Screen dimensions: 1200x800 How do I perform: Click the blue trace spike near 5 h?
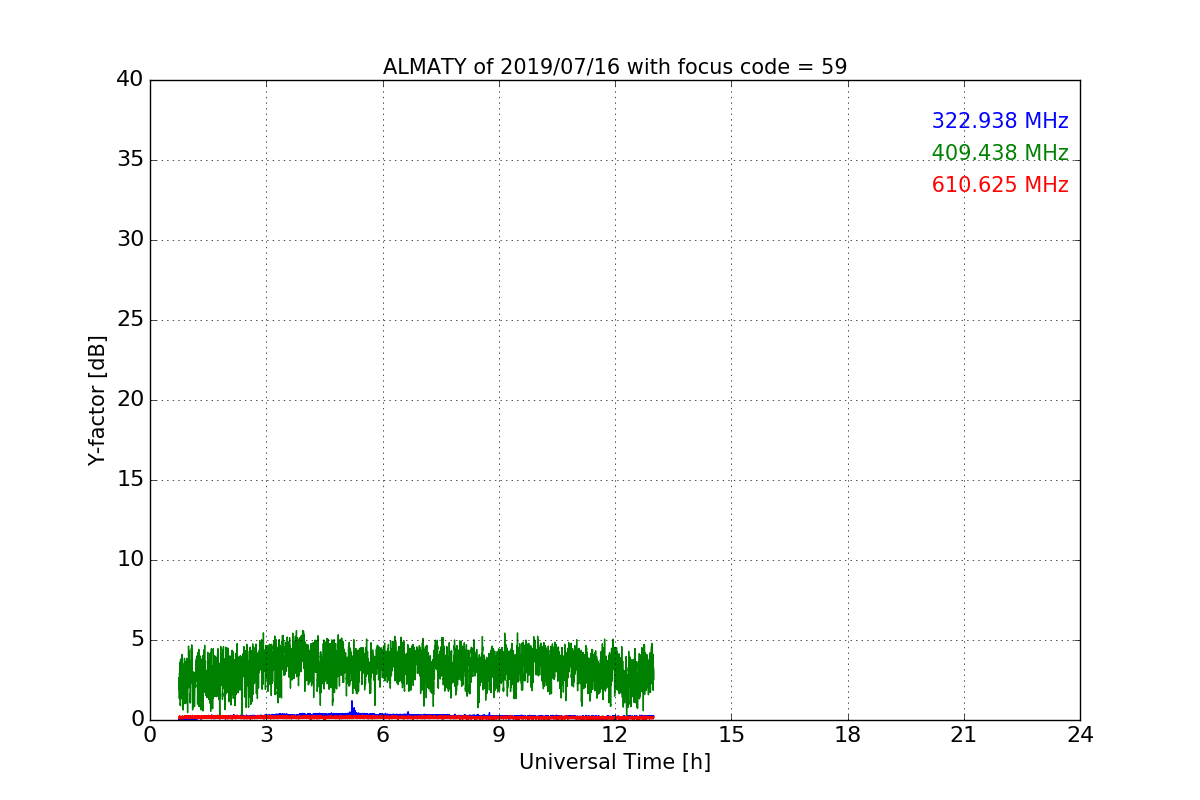click(352, 707)
